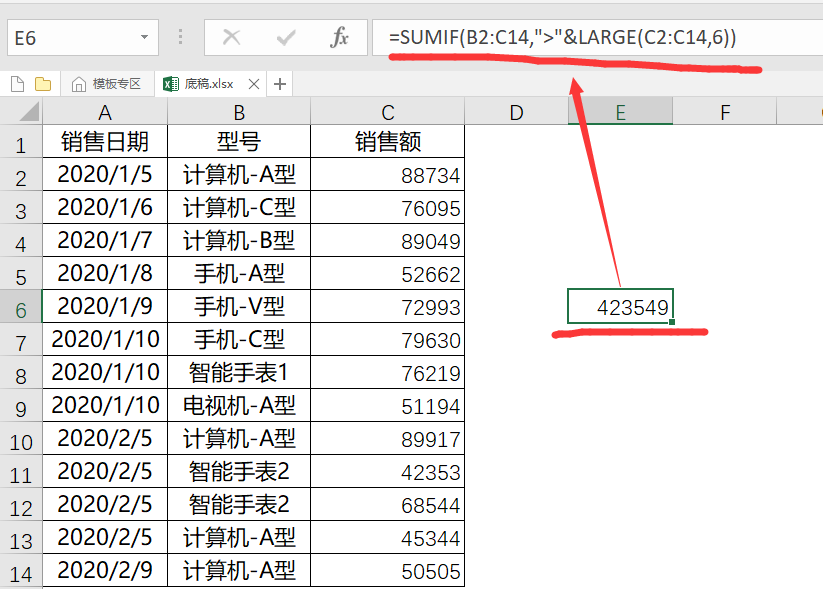The height and width of the screenshot is (589, 823).
Task: Switch to the 模板专区 tab
Action: tap(106, 84)
